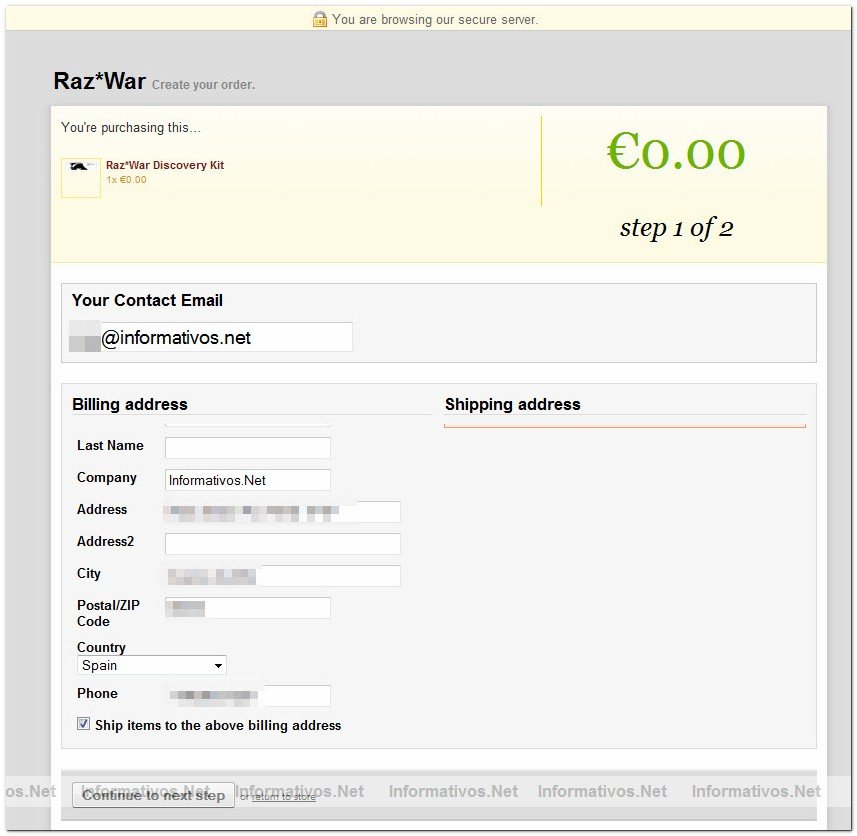
Task: Click the contact email input field
Action: [212, 338]
